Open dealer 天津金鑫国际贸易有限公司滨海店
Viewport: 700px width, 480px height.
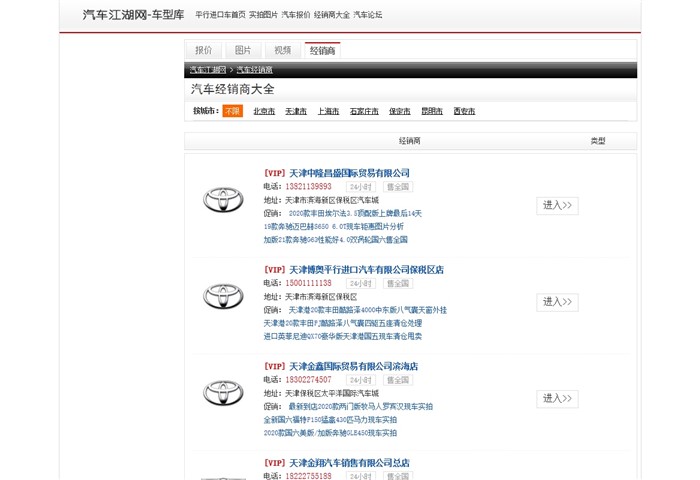tap(354, 366)
